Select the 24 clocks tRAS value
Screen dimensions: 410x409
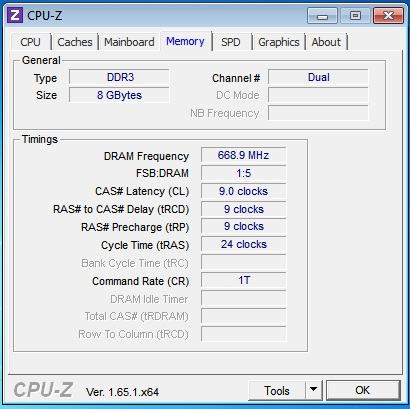tap(243, 245)
